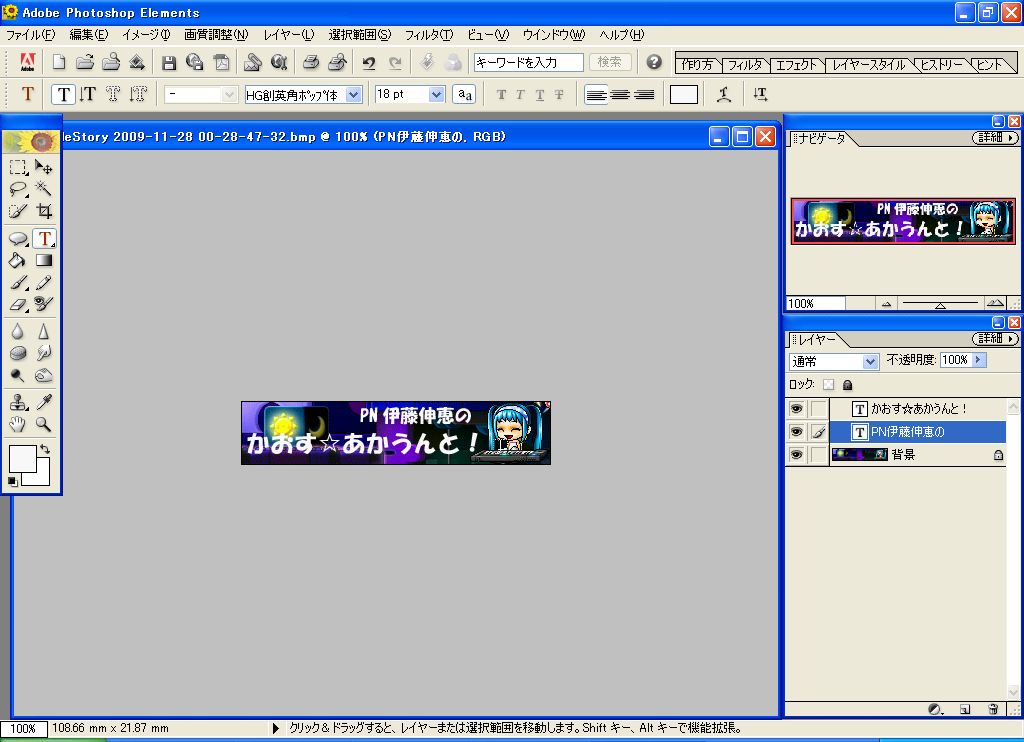This screenshot has width=1024, height=742.
Task: Select the Dodge tool
Action: coord(18,375)
